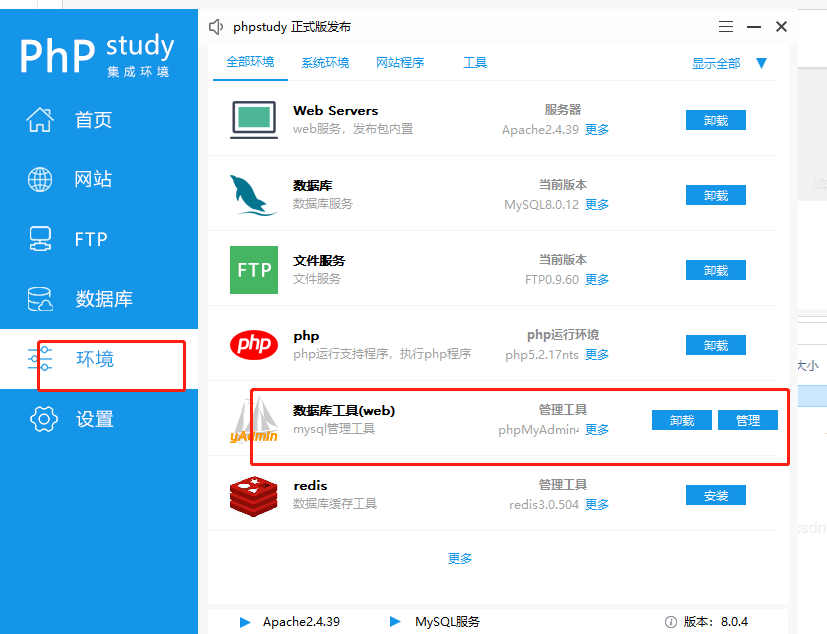Image resolution: width=827 pixels, height=634 pixels.
Task: Click the redis red cube icon
Action: (x=254, y=496)
